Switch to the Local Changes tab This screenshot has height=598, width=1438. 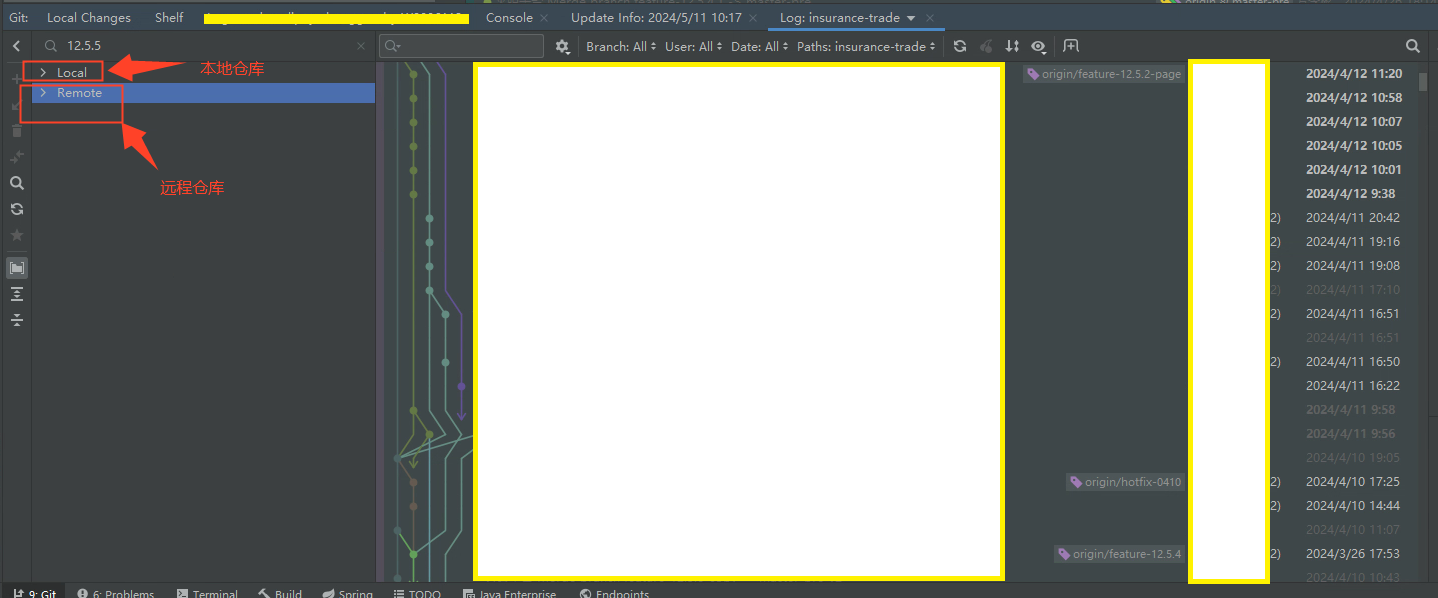pyautogui.click(x=89, y=18)
